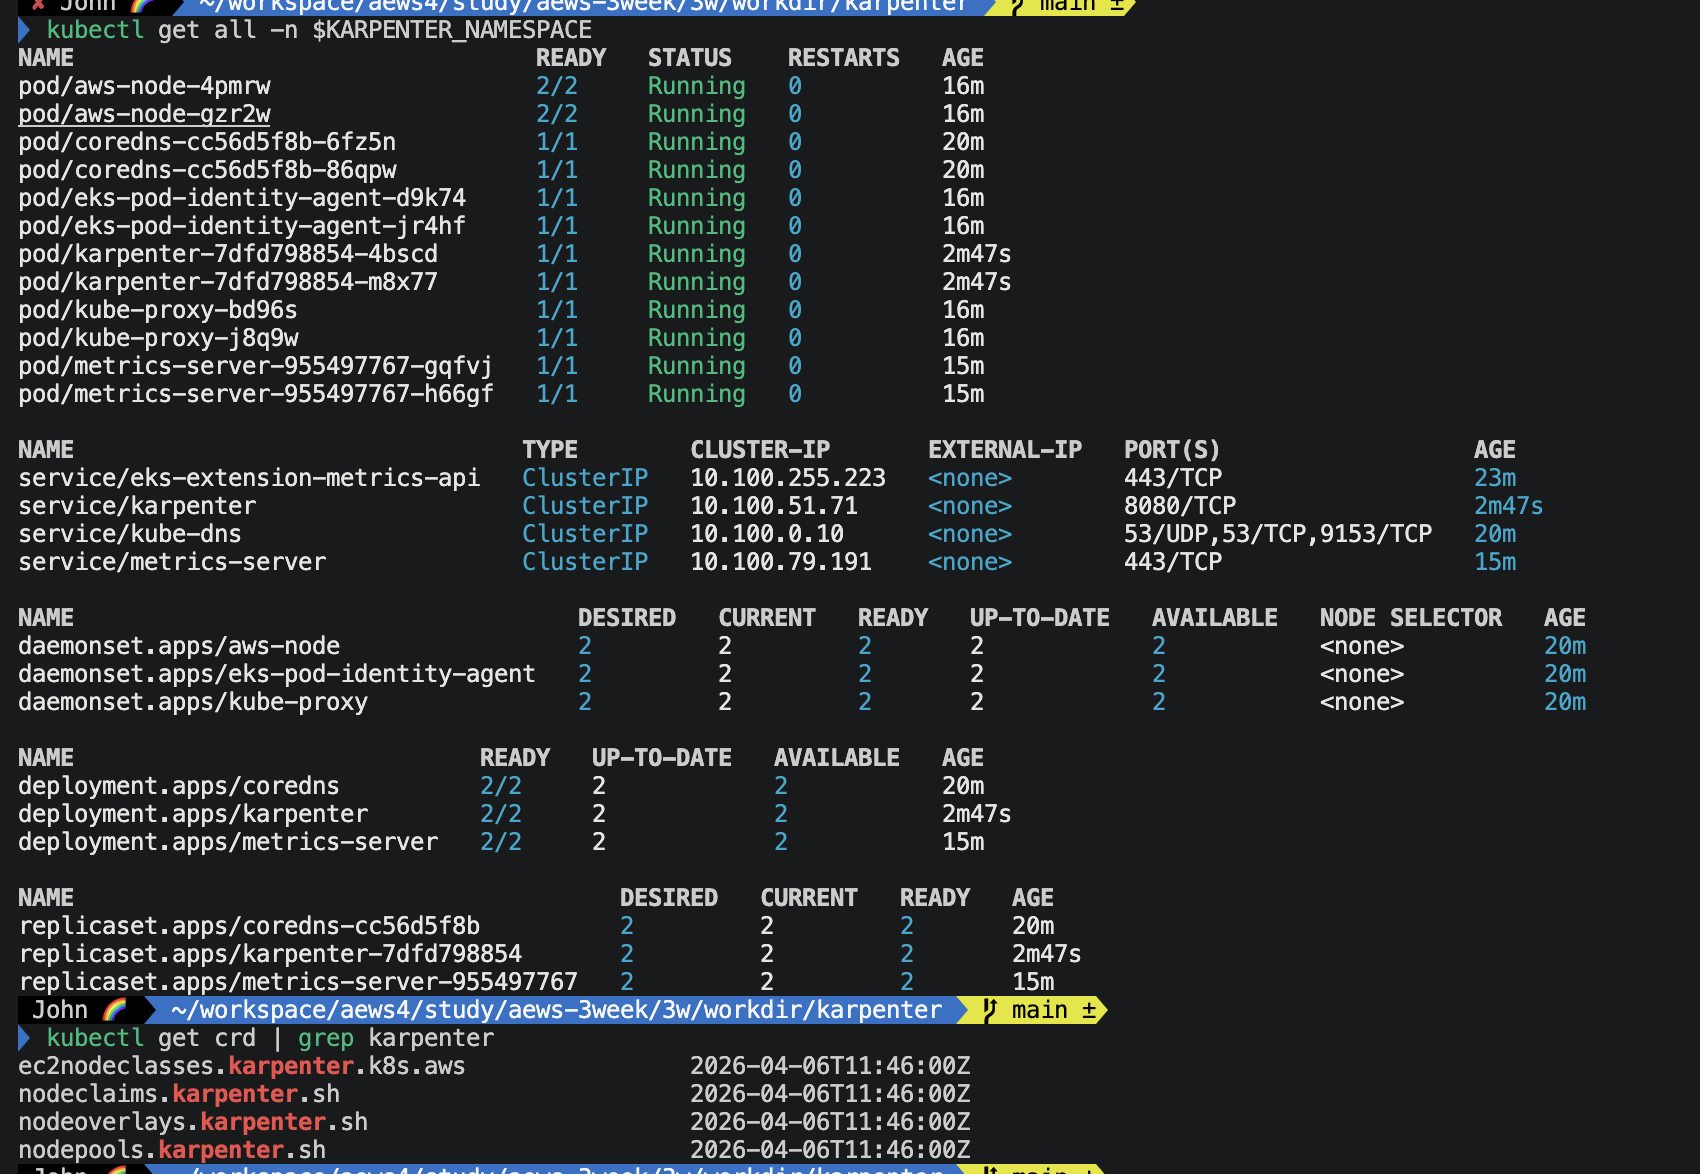The image size is (1700, 1174).
Task: Click service/kube-dns name
Action: (130, 534)
